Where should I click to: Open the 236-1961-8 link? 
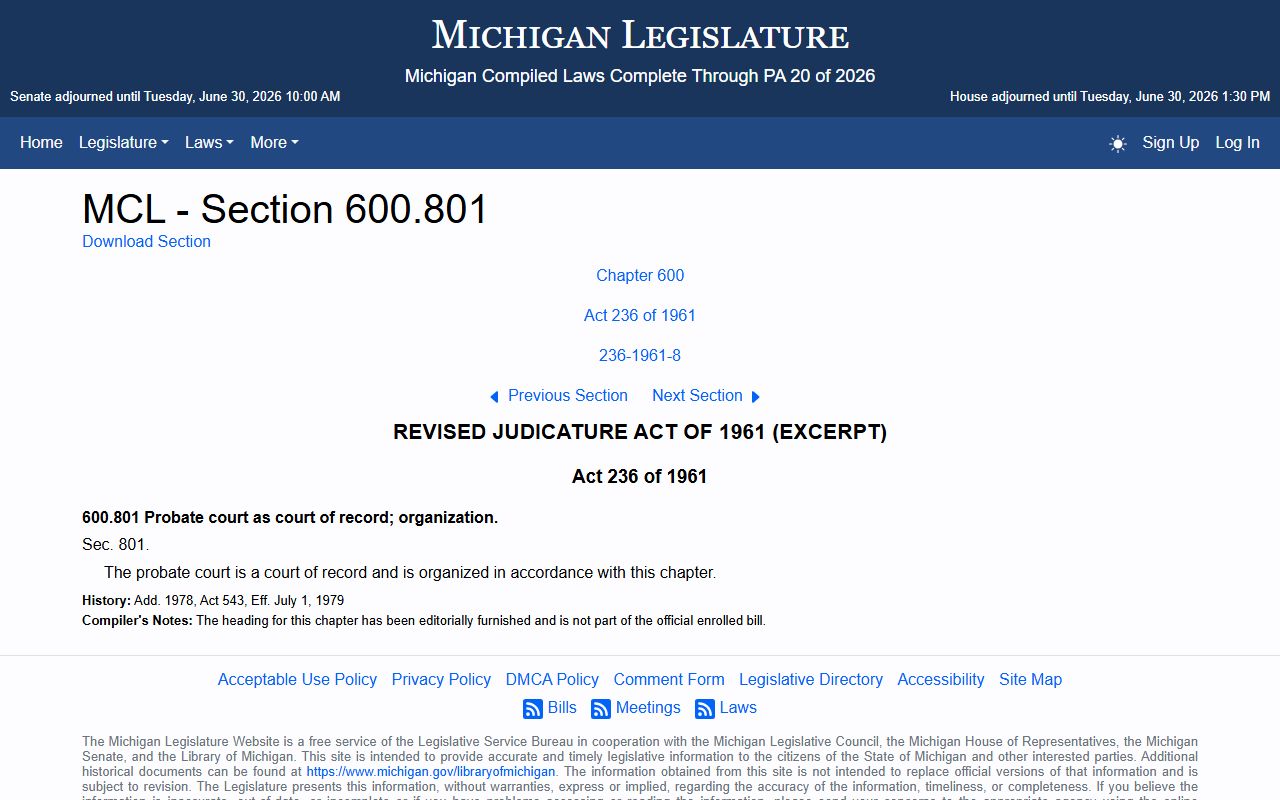click(640, 355)
